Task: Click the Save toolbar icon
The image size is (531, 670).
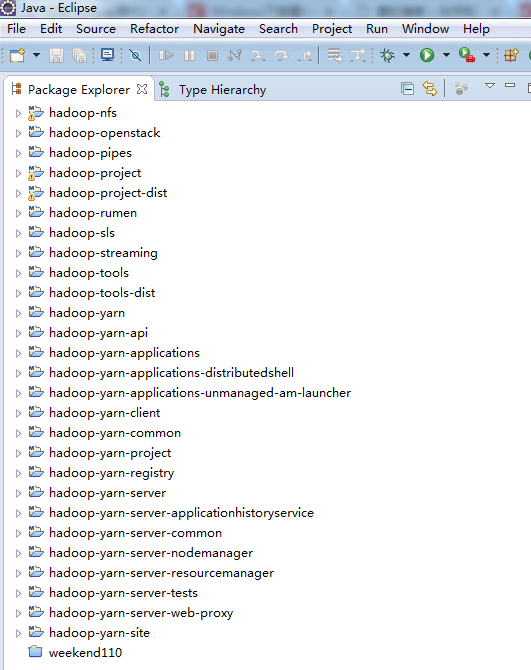Action: [56, 56]
